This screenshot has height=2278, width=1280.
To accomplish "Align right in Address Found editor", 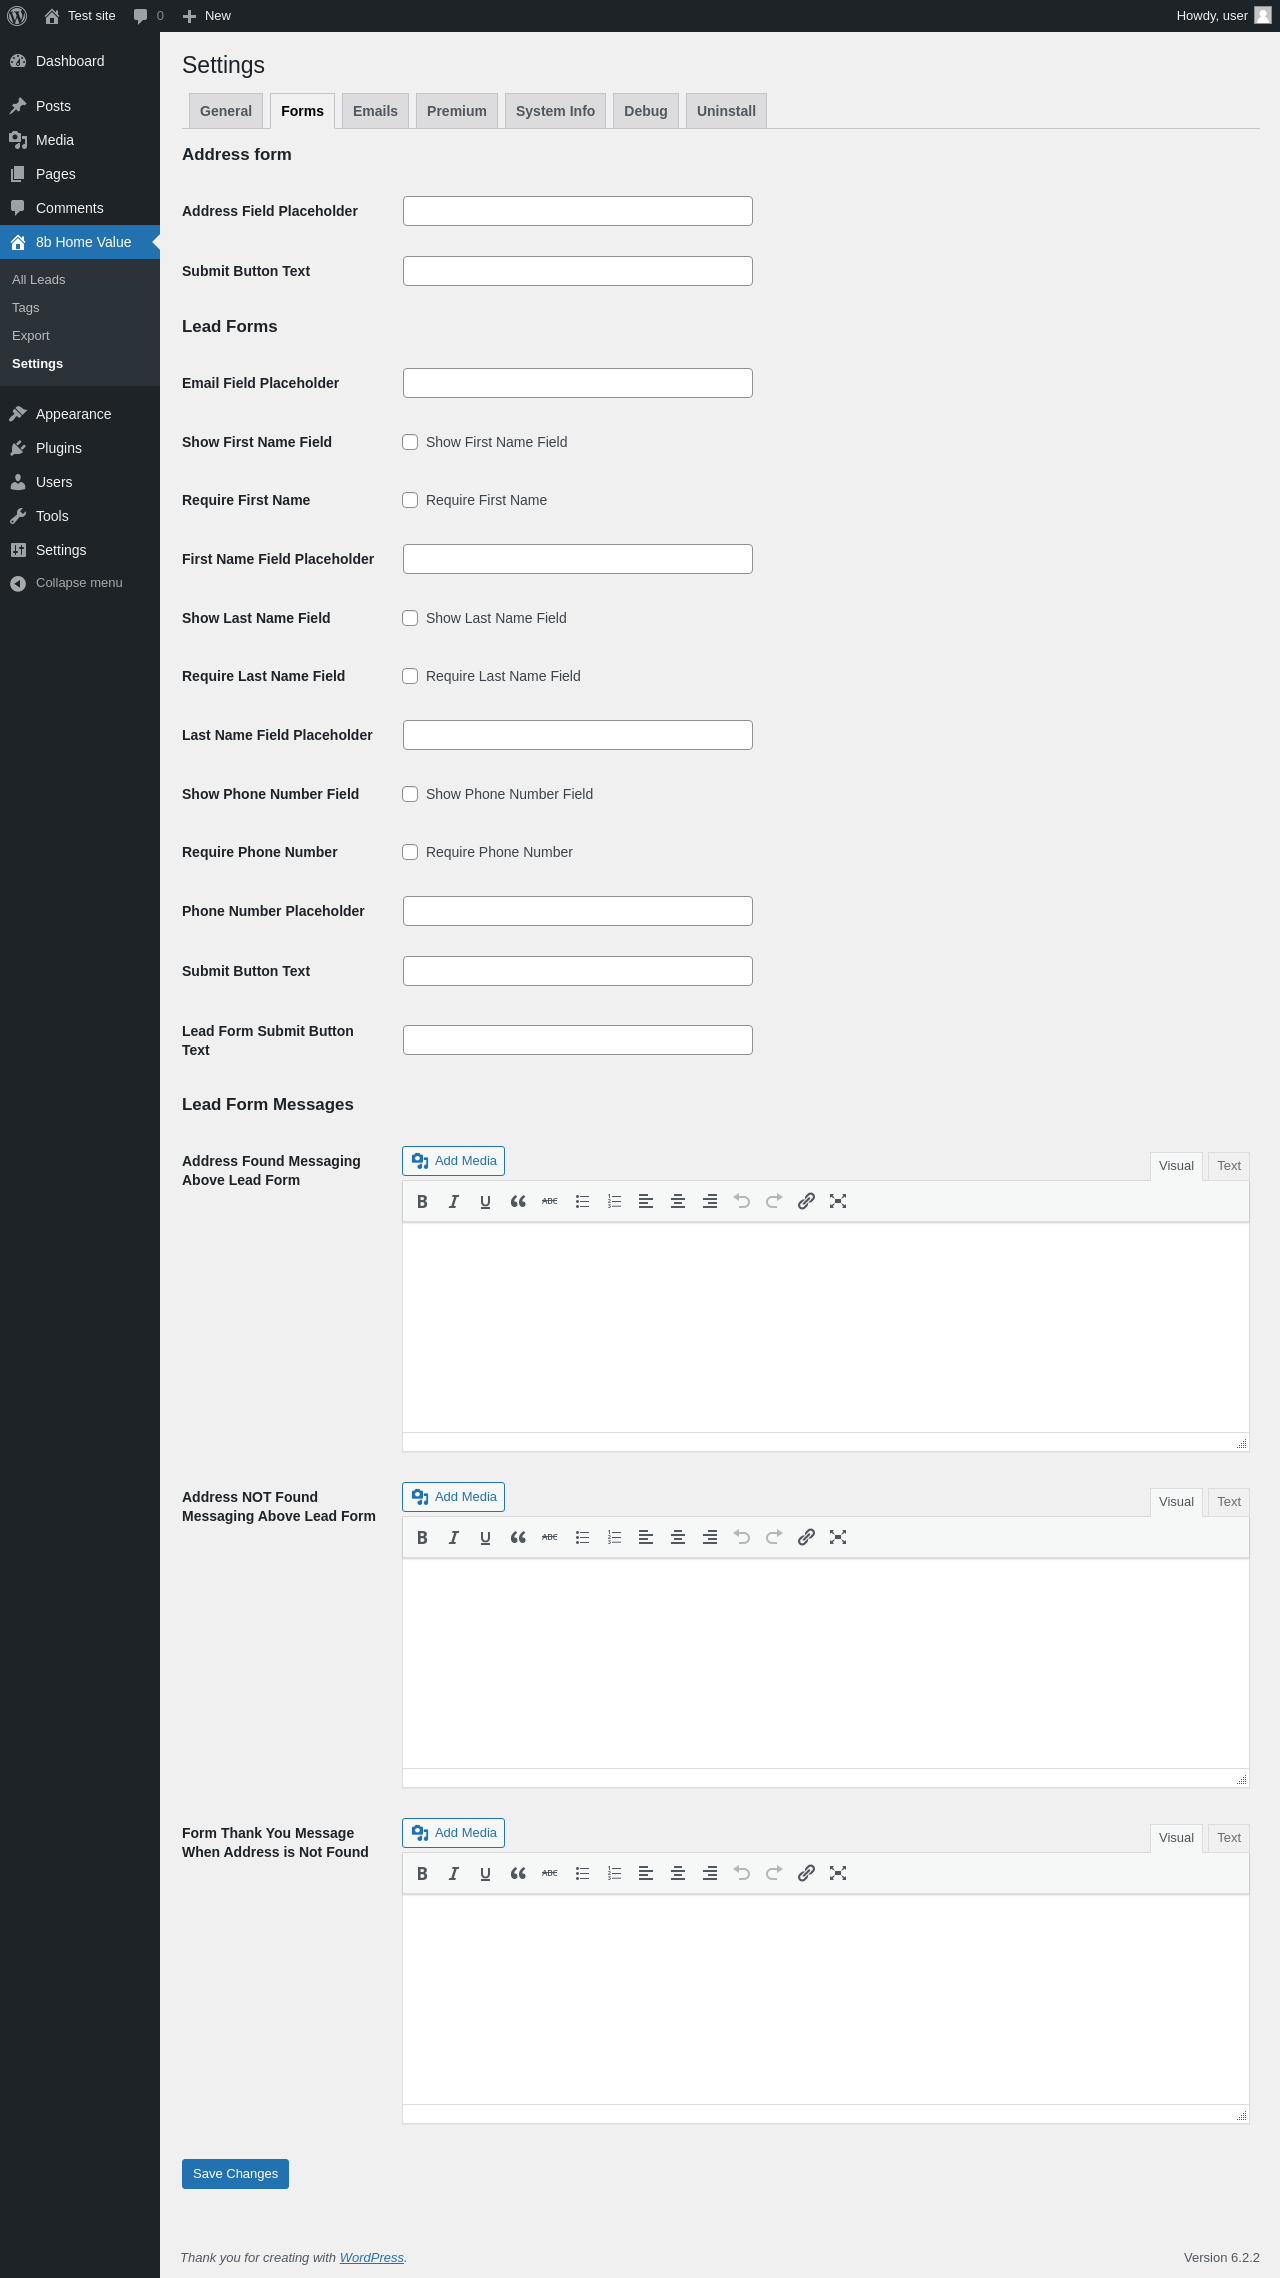I will point(710,1201).
